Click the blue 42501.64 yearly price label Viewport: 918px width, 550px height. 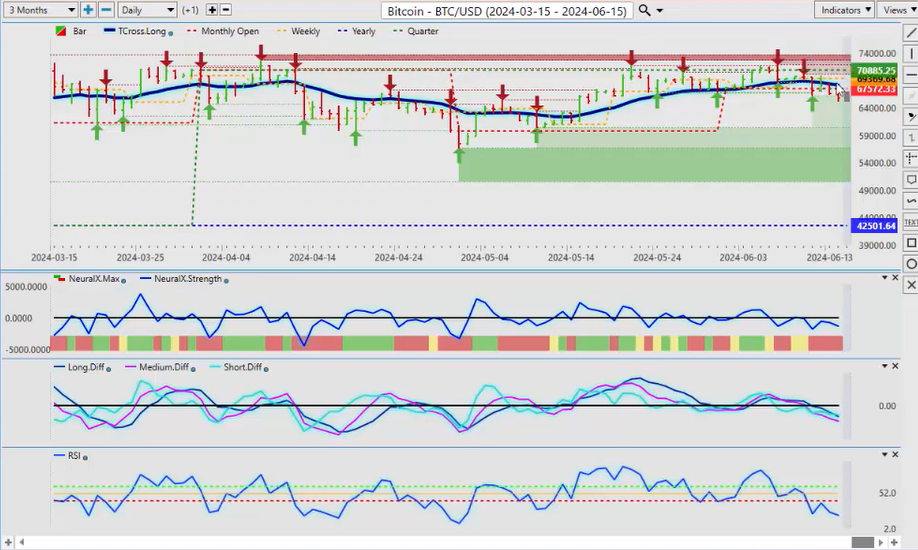coord(875,226)
